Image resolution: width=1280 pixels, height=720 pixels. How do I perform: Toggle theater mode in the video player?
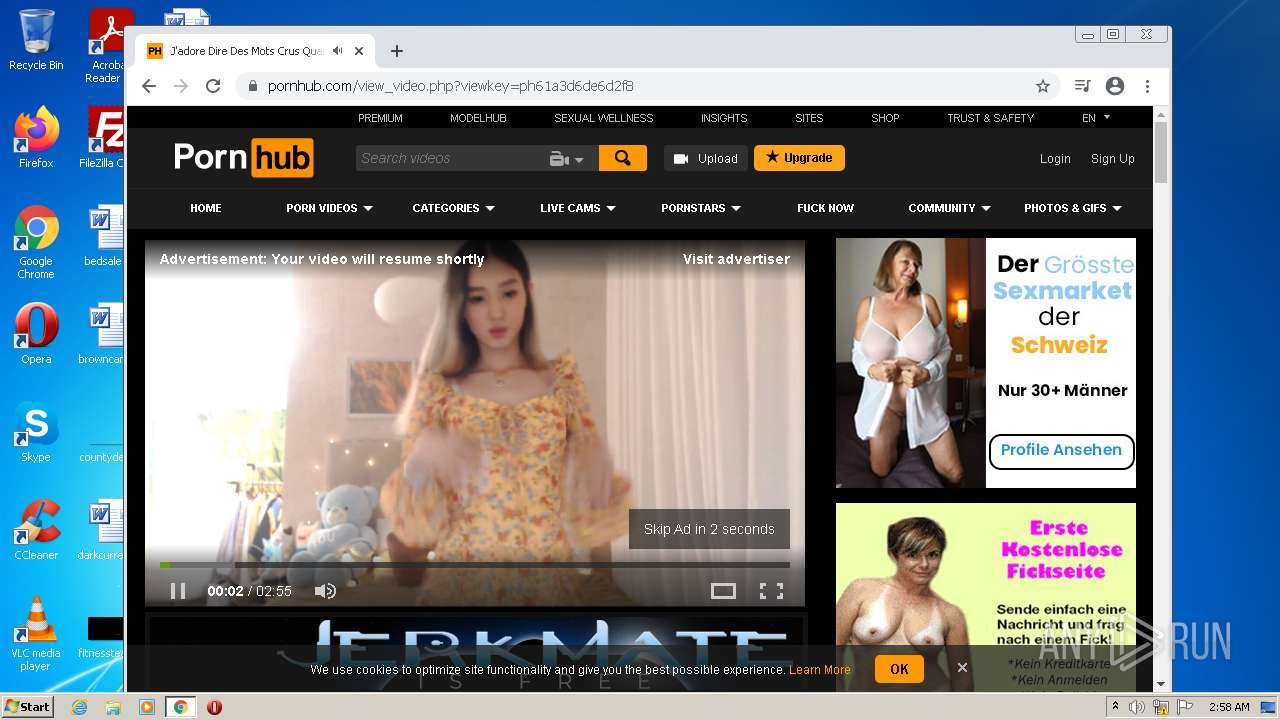point(723,591)
